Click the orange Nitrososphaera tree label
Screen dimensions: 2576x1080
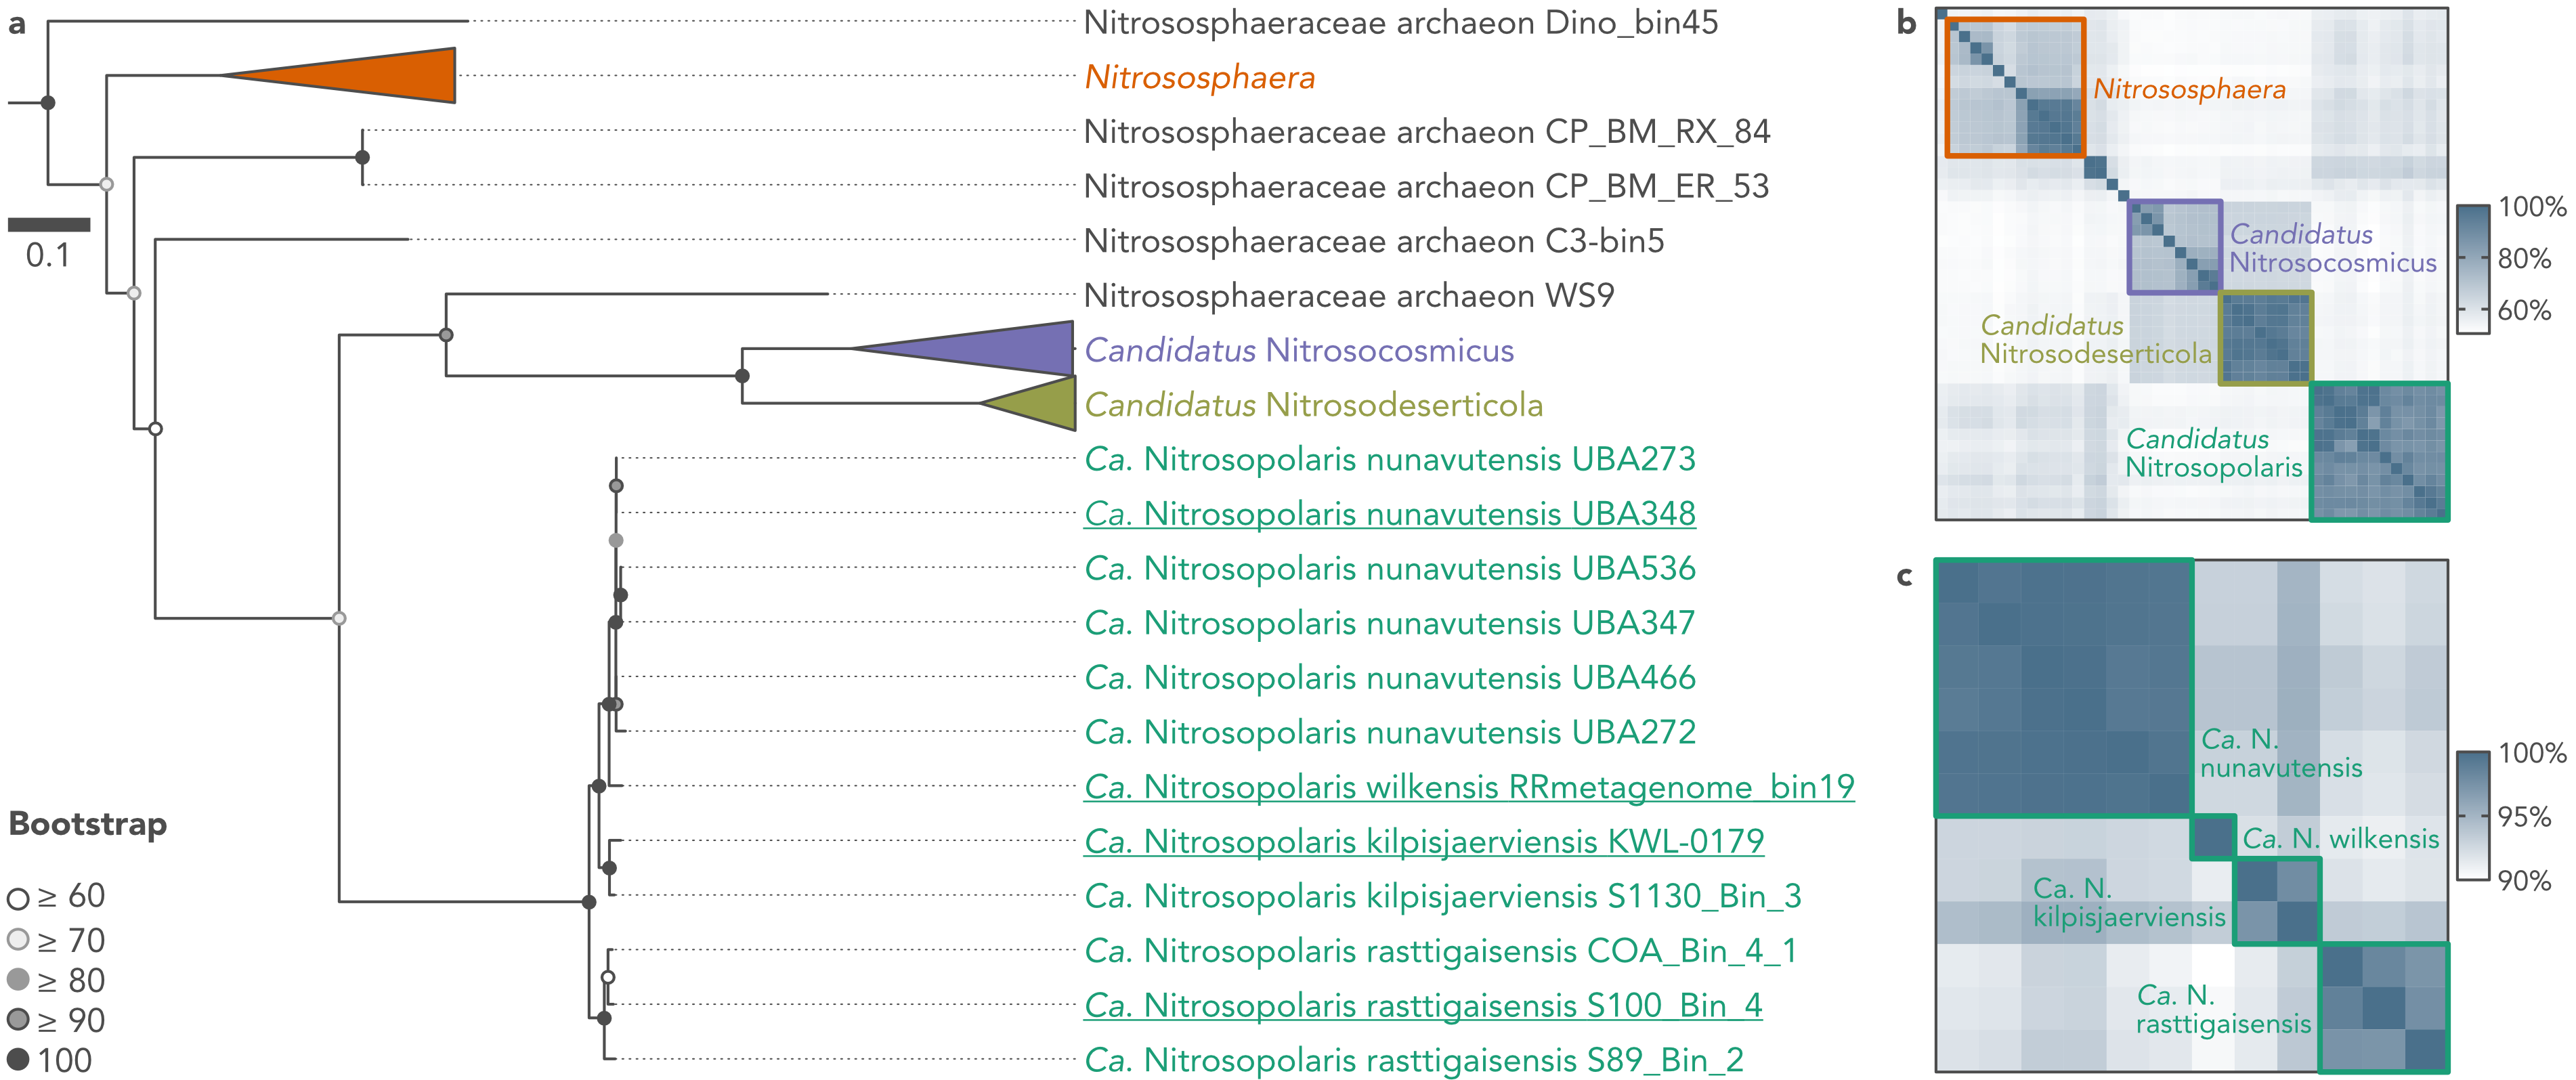pos(1200,77)
